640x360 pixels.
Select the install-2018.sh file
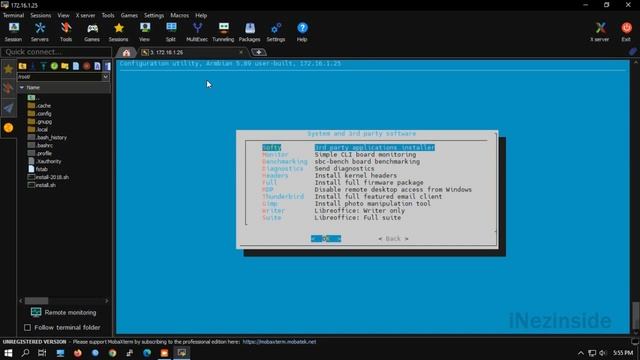pos(48,177)
